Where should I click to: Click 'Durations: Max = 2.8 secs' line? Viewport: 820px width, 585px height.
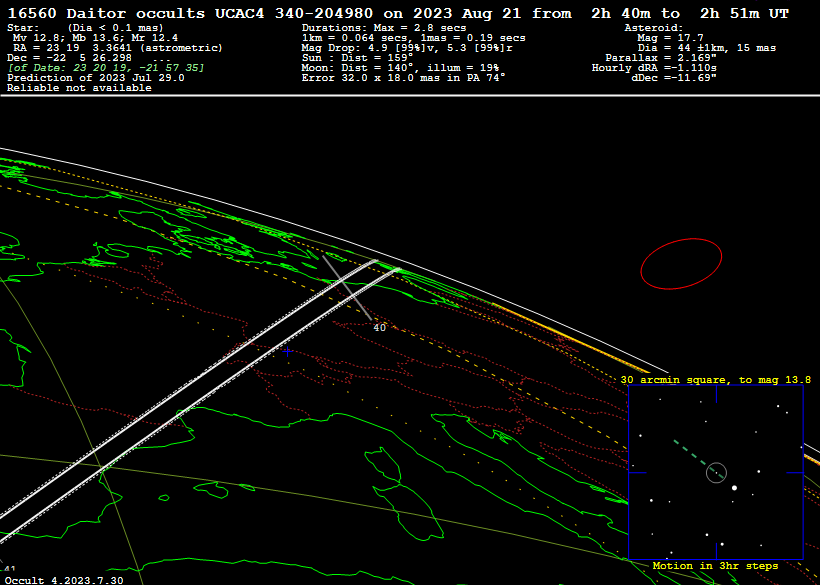(x=384, y=28)
